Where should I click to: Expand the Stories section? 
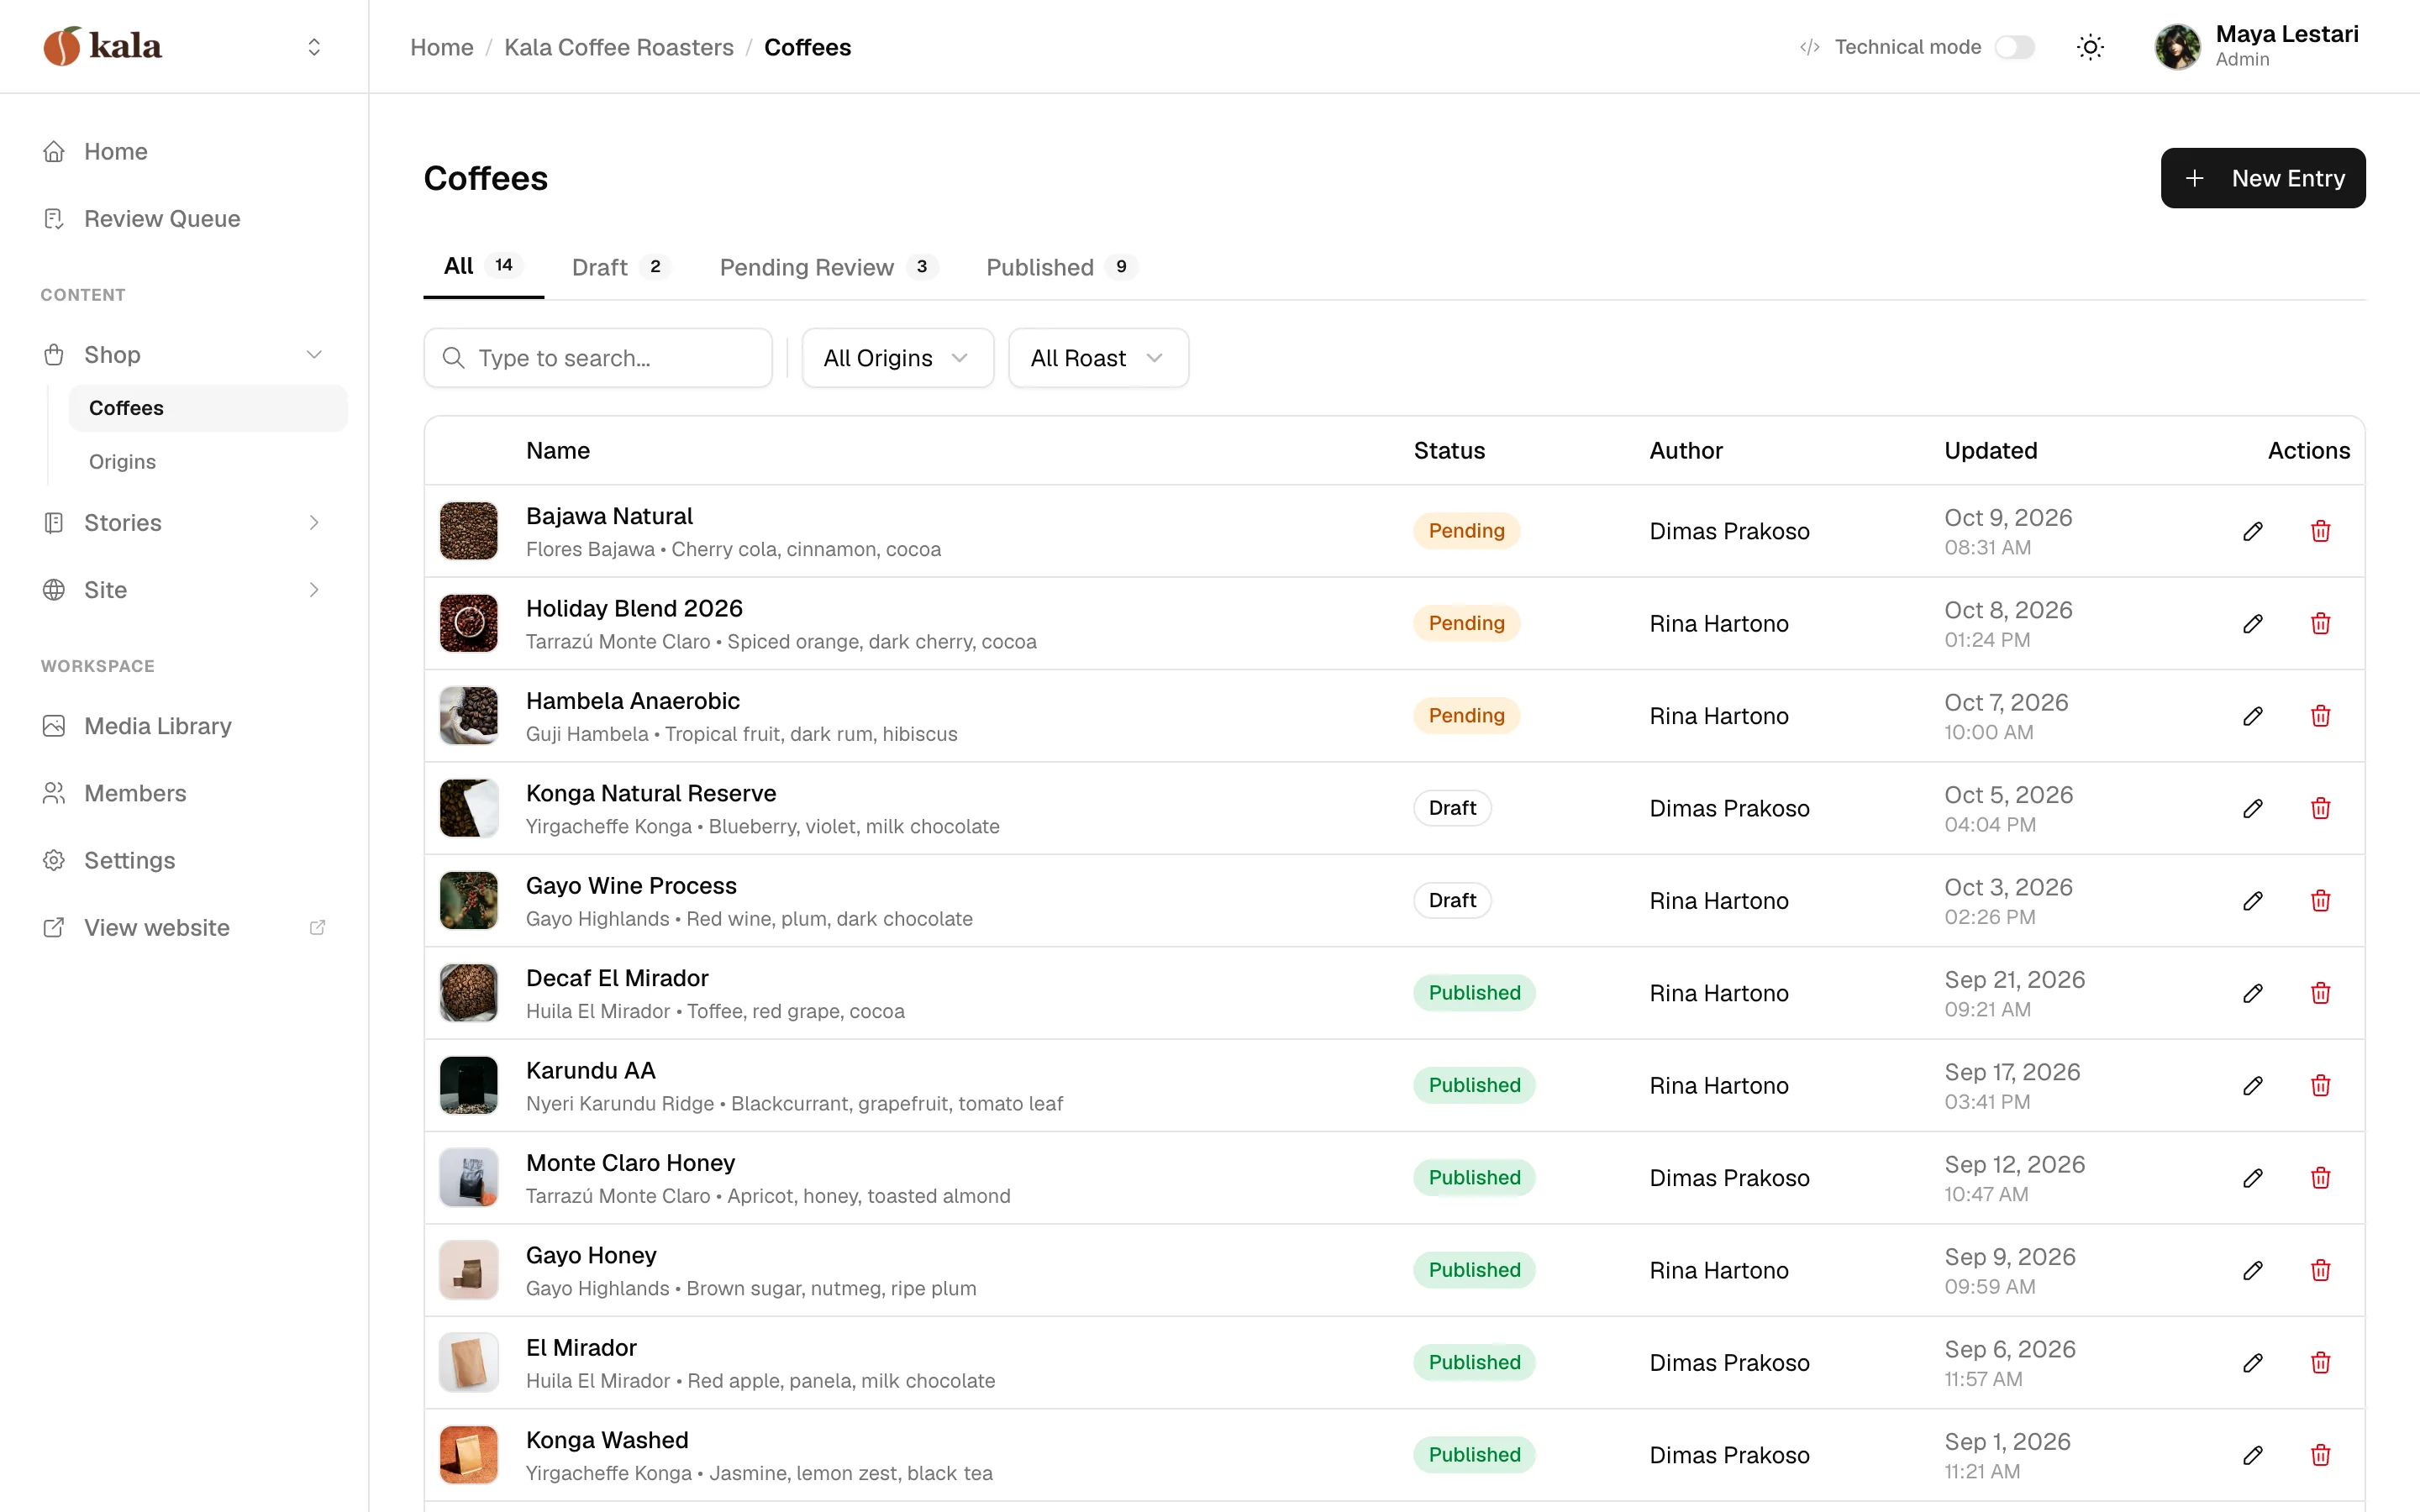tap(184, 523)
